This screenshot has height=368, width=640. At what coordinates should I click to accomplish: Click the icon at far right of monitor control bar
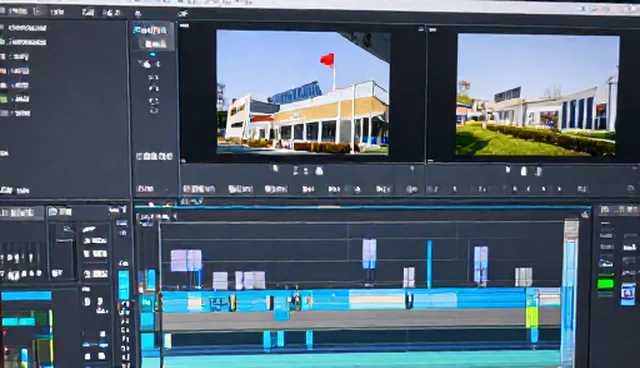pyautogui.click(x=631, y=188)
